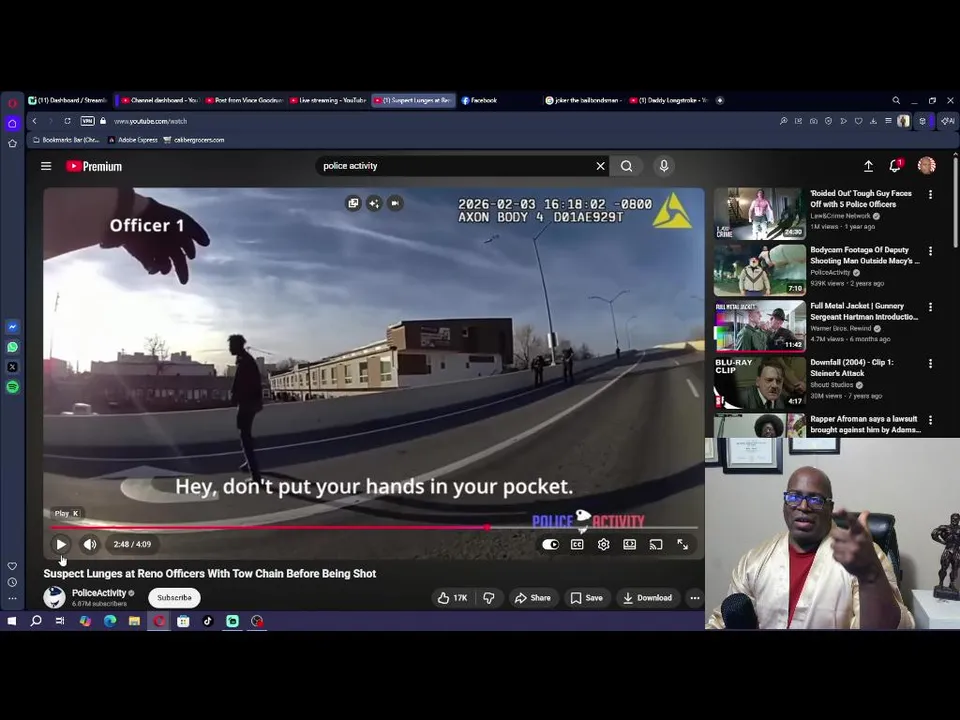The width and height of the screenshot is (960, 720).
Task: Open the 'Roided Out Tough Guy' video thumbnail
Action: click(x=759, y=214)
